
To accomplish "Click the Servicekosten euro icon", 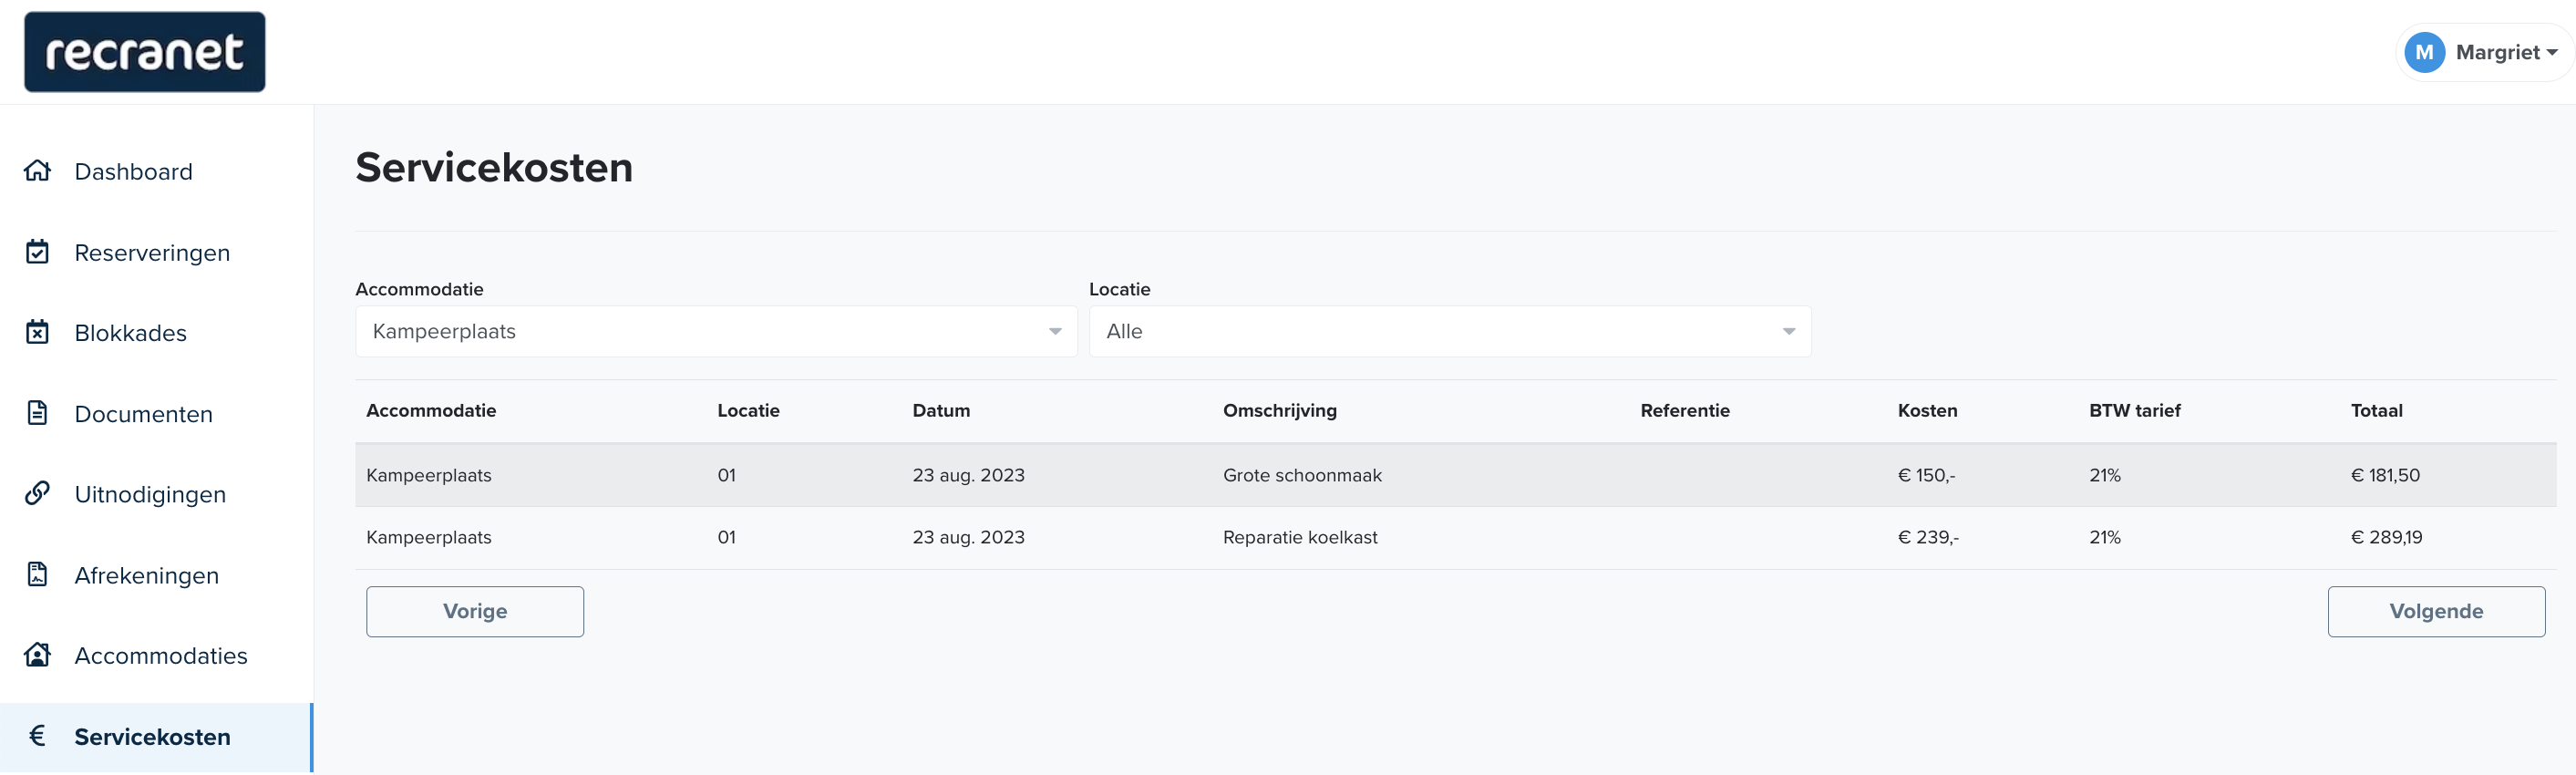I will click(38, 736).
